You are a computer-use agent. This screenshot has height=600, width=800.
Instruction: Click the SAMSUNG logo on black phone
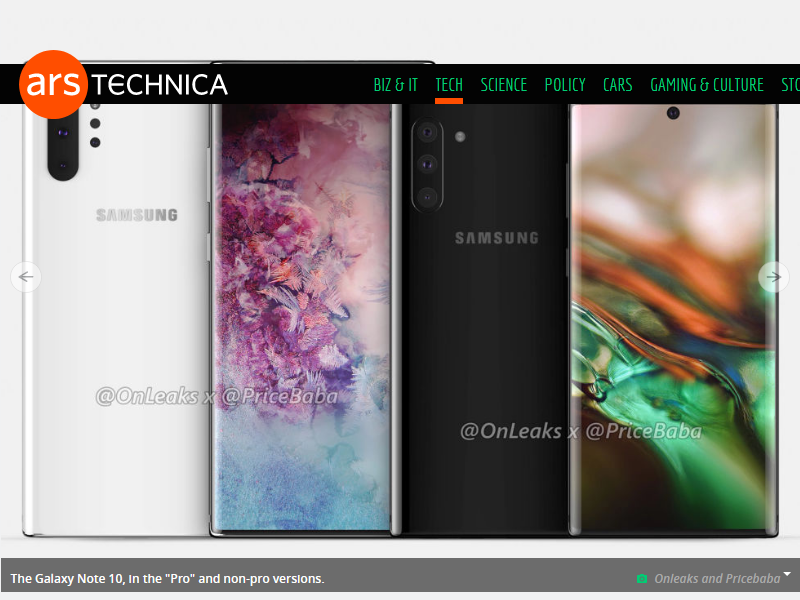[x=496, y=238]
